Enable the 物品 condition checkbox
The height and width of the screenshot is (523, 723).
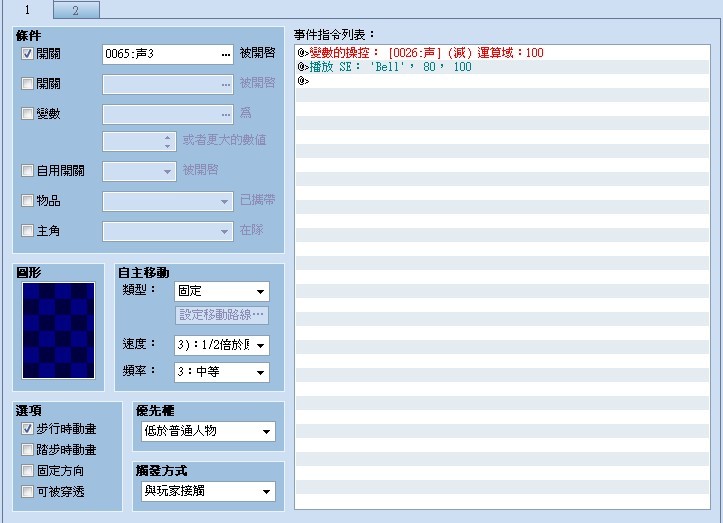(27, 201)
